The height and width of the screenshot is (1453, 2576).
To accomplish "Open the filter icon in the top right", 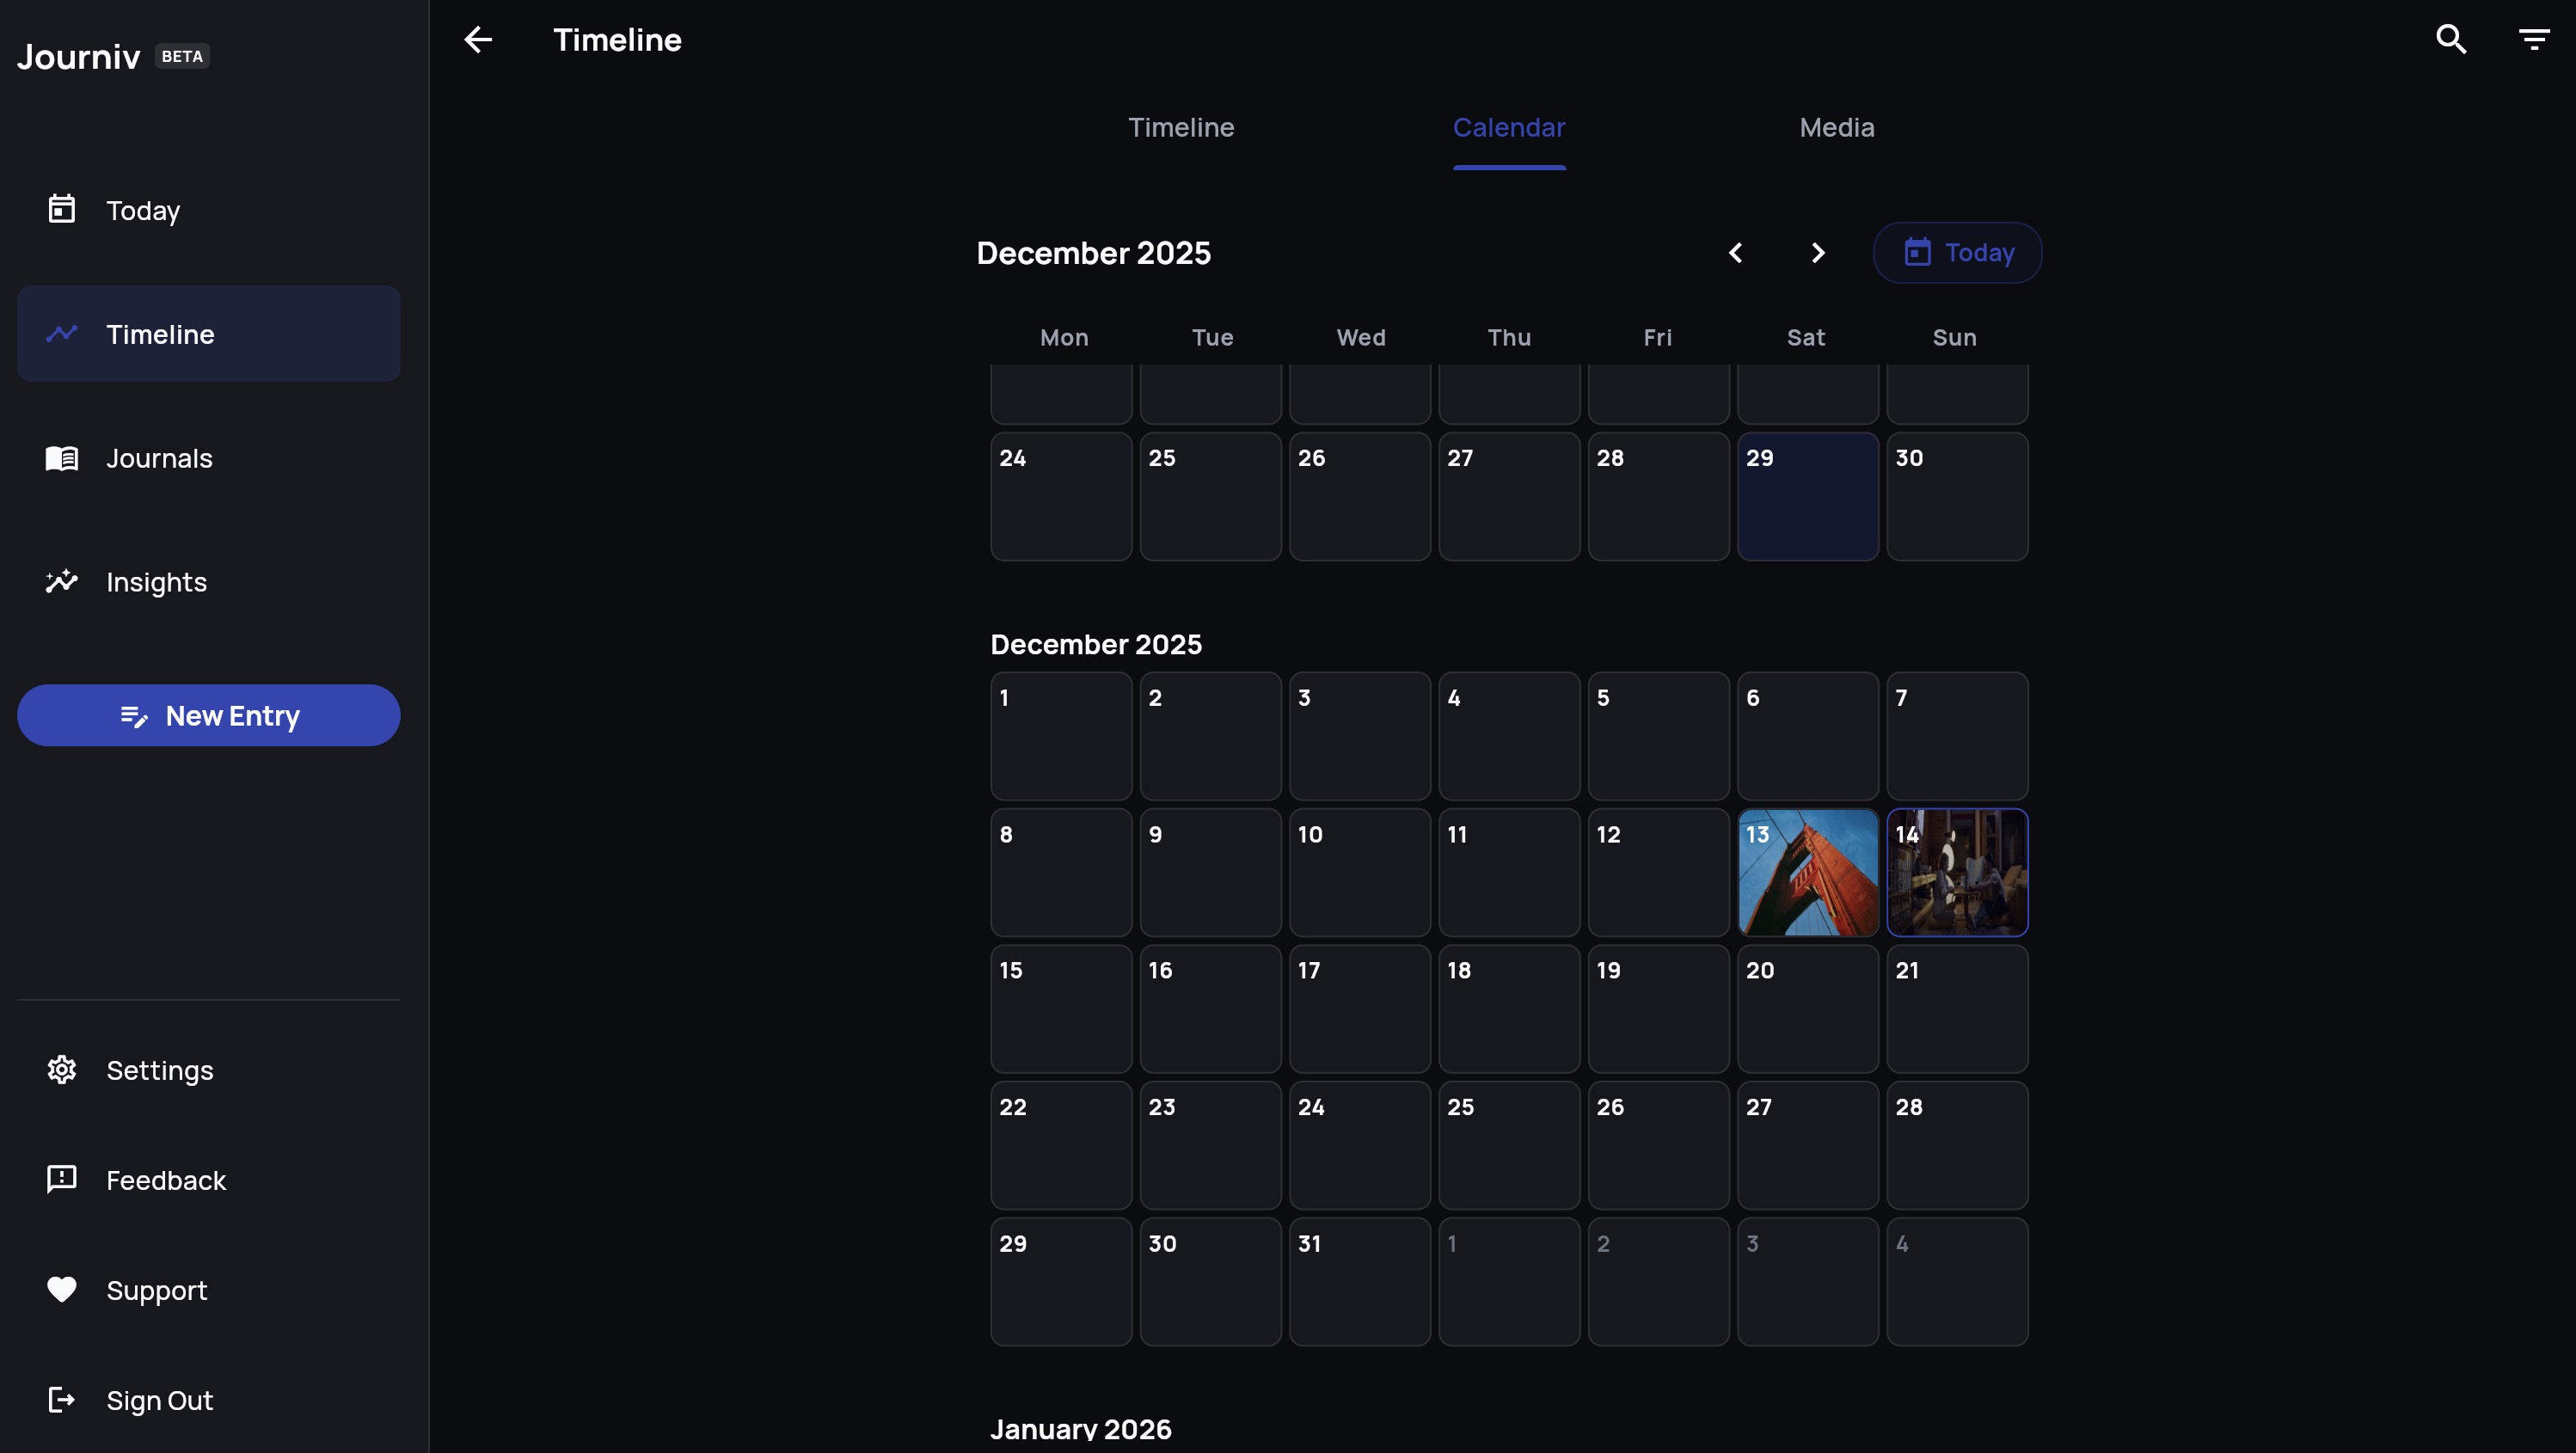I will (2534, 39).
